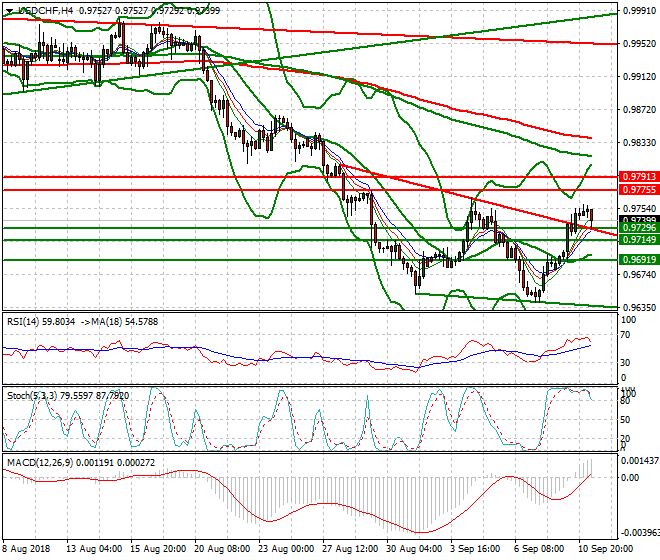Select the 0.99520 price scale value
The image size is (660, 560).
coord(639,44)
